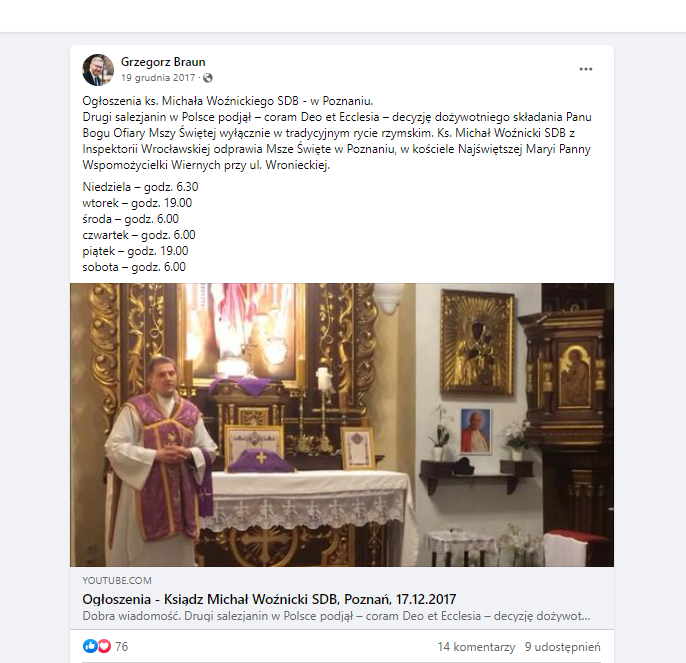Click the Dobra wiadomość link description
This screenshot has height=663, width=686.
336,616
